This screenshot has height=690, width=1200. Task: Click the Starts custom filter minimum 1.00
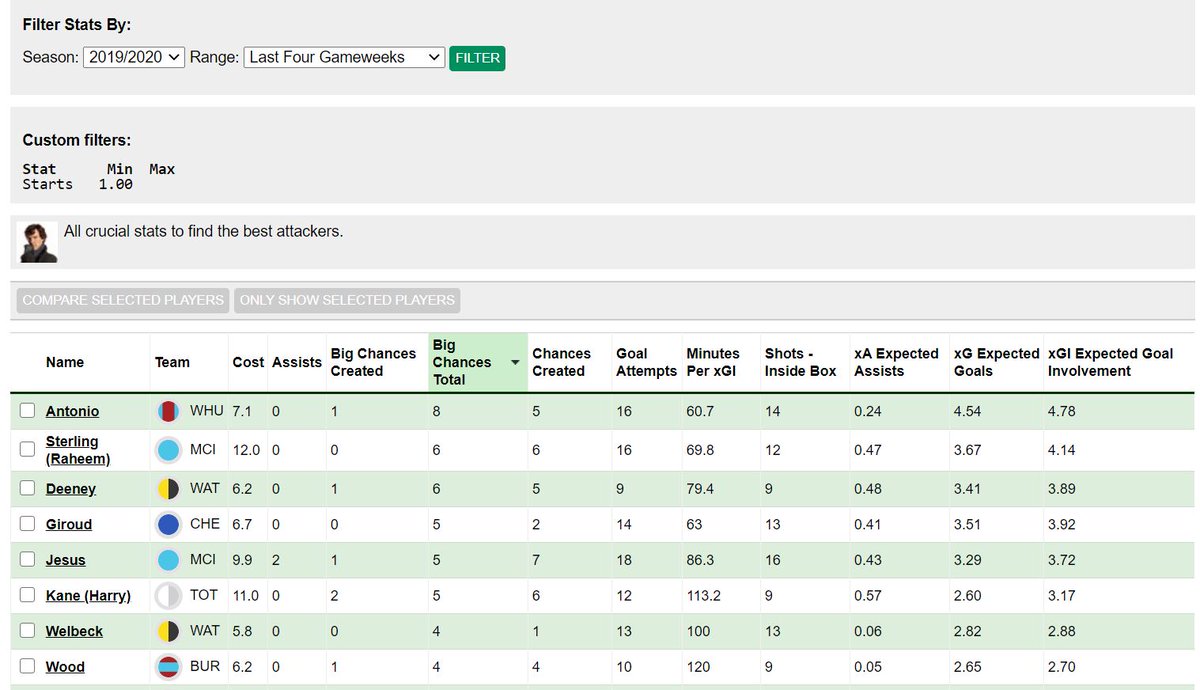115,184
